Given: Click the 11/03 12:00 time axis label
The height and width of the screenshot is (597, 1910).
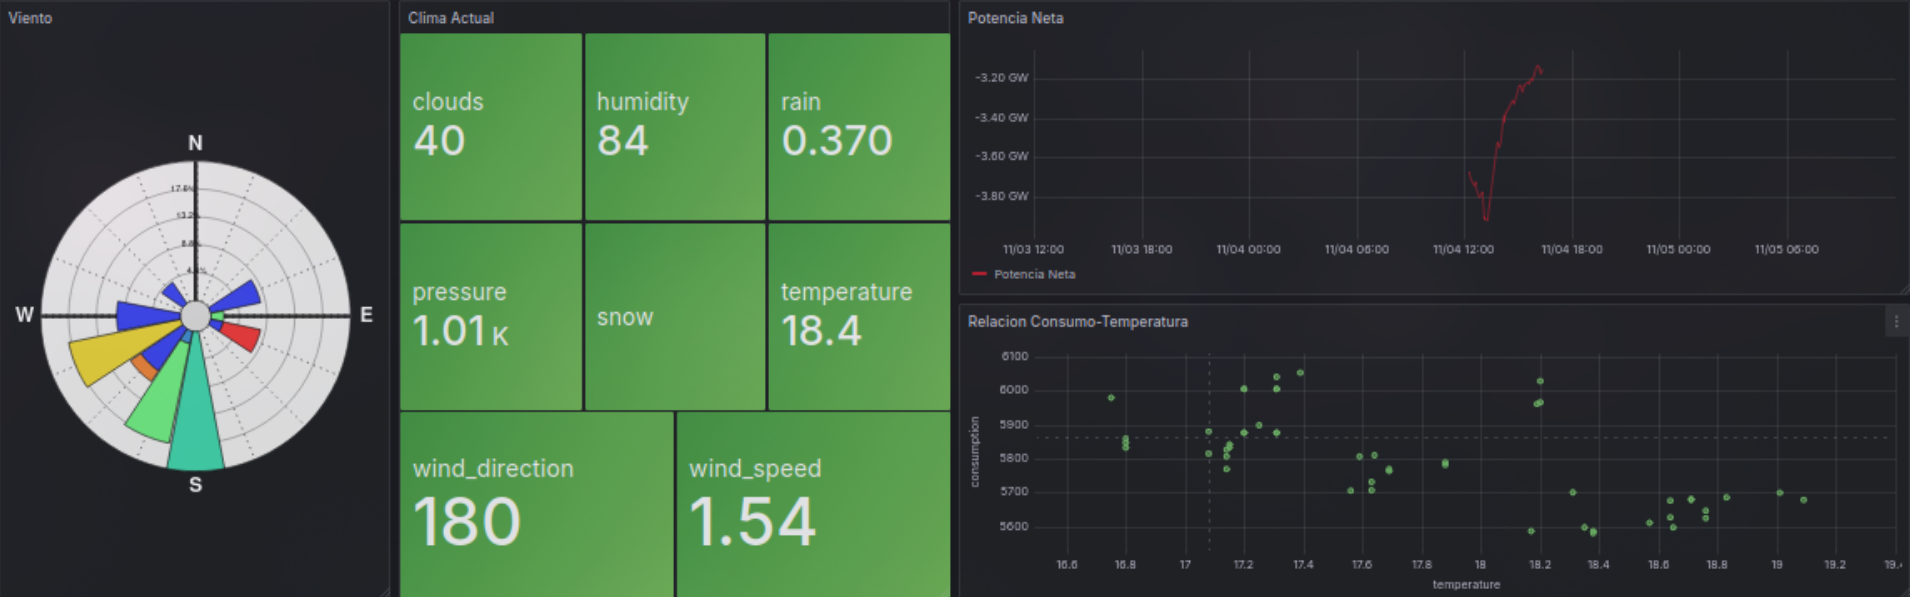Looking at the screenshot, I should click(x=1033, y=250).
